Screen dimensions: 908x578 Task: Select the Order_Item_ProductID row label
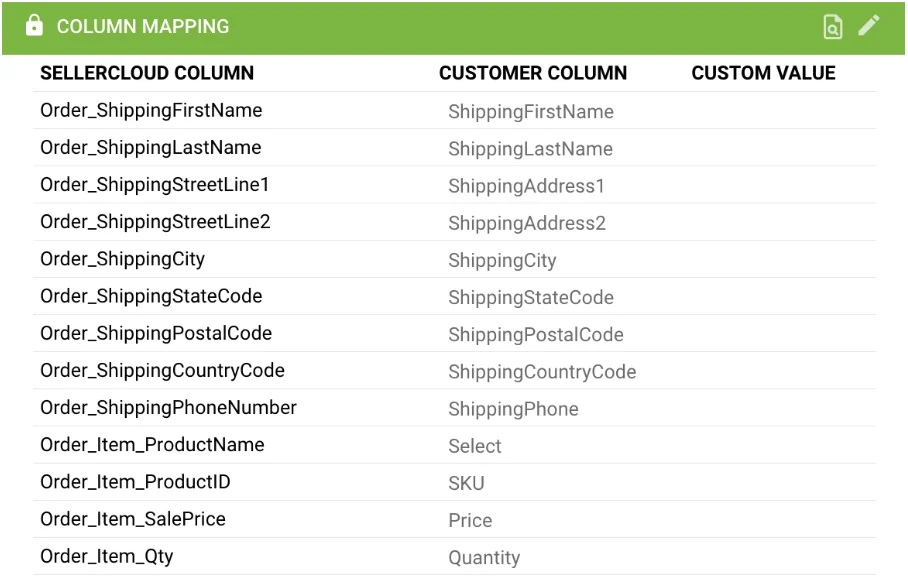click(x=135, y=481)
